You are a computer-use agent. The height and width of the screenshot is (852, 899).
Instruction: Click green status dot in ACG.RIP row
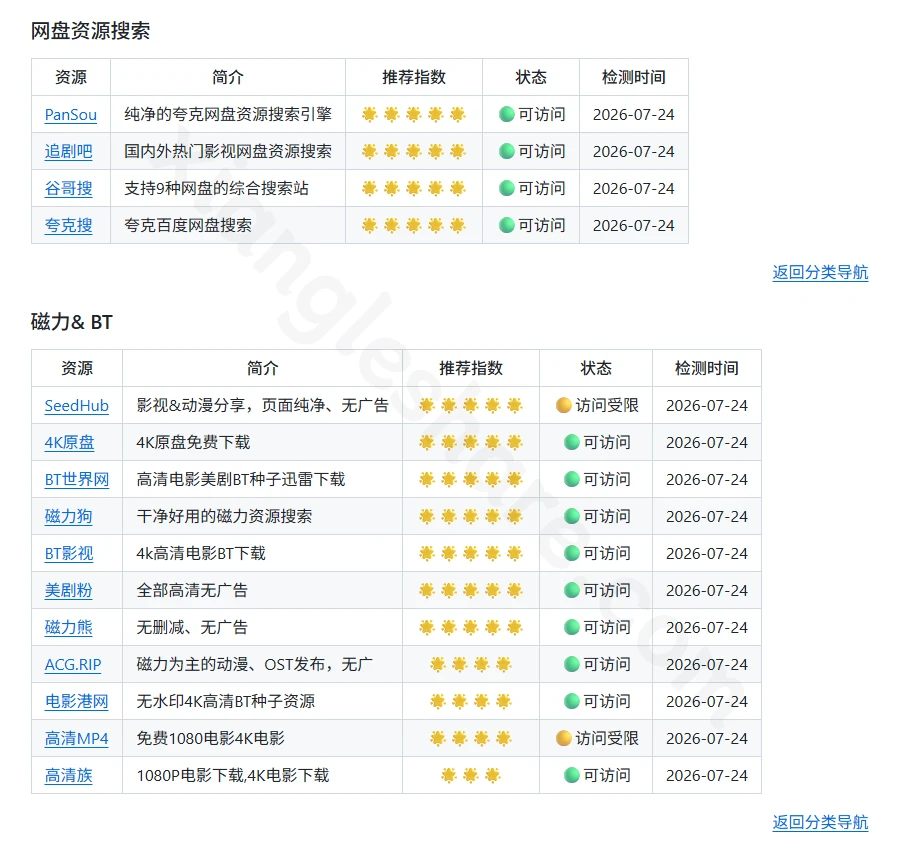572,664
